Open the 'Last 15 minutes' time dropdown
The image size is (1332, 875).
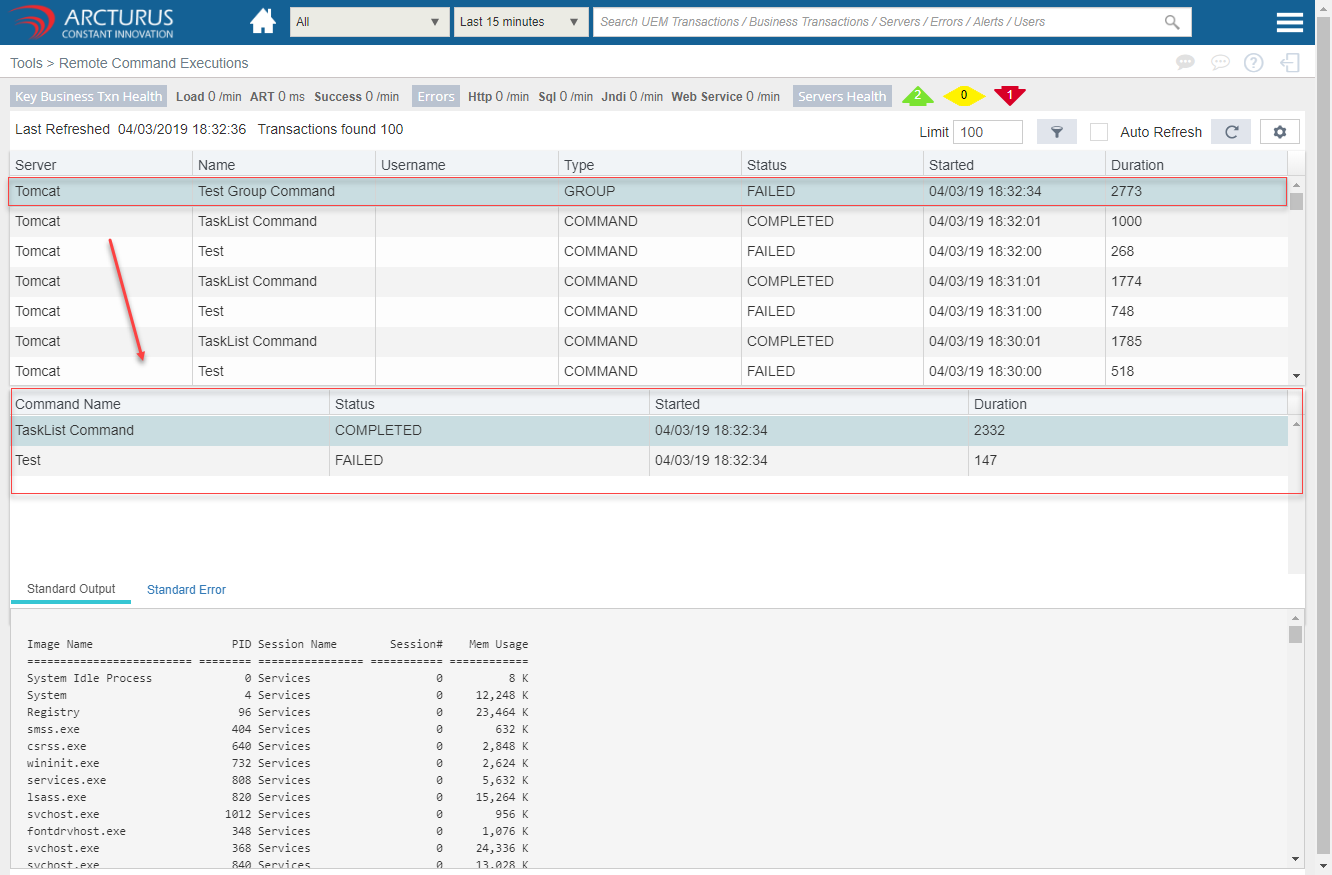coord(519,22)
